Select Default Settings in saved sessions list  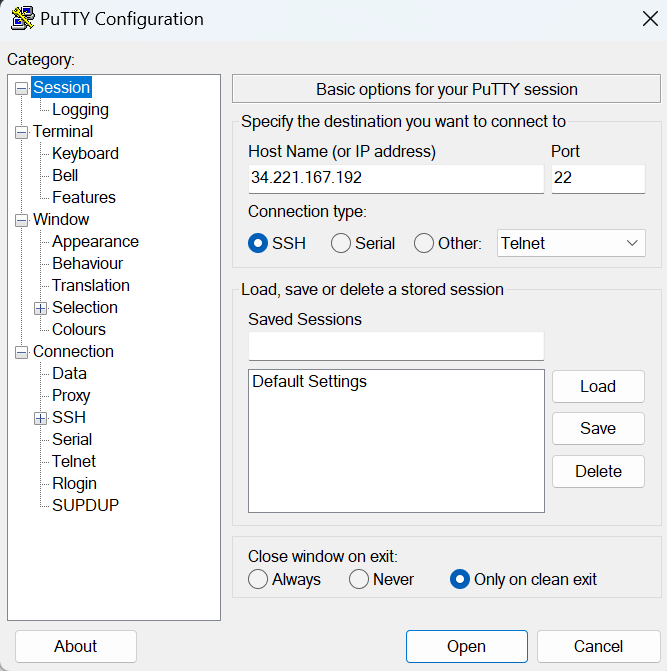pos(310,382)
